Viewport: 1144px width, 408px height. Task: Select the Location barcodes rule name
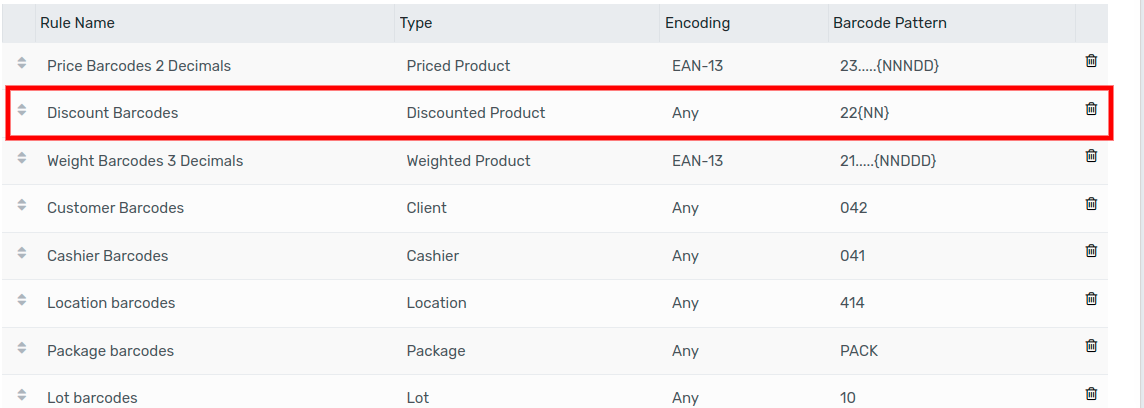[x=111, y=303]
